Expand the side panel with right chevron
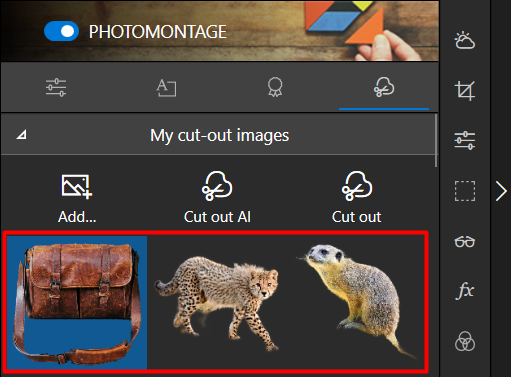Viewport: 511px width, 377px height. pos(501,191)
